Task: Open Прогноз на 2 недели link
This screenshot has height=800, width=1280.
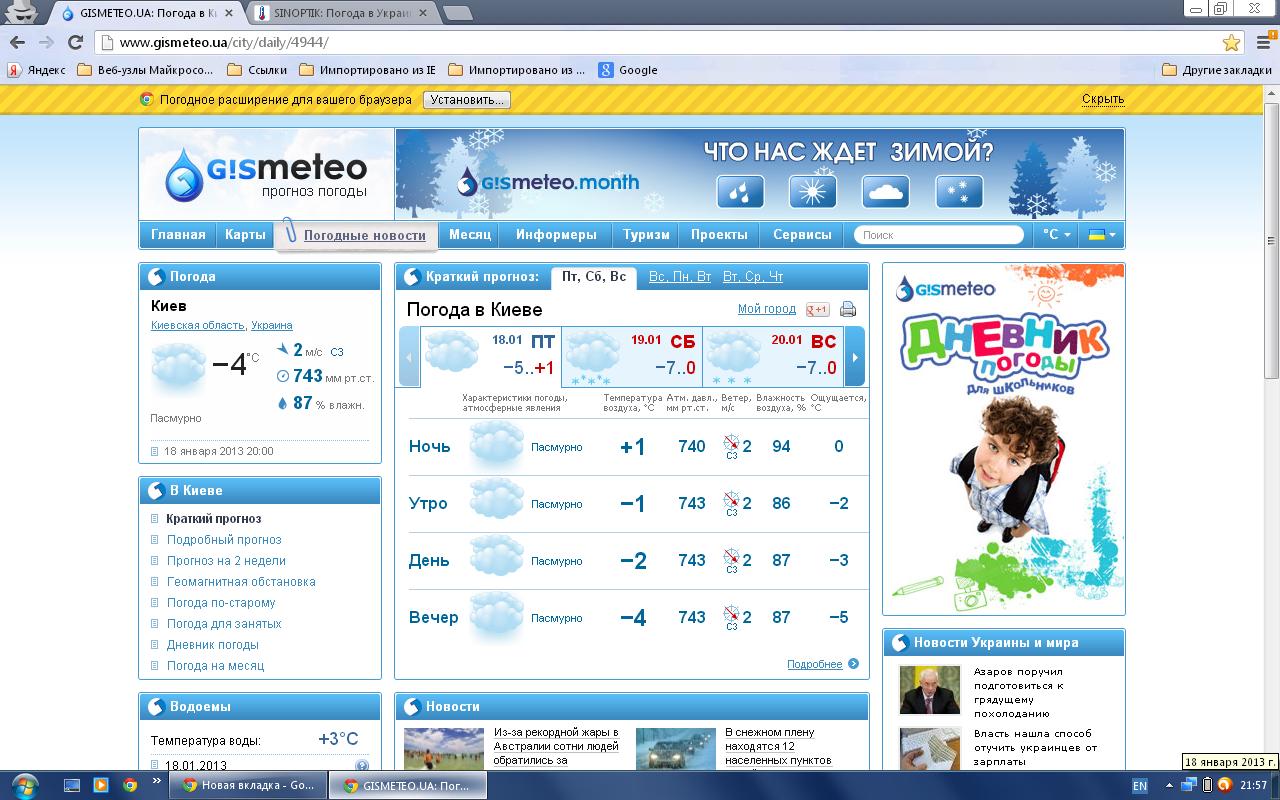Action: pyautogui.click(x=226, y=561)
